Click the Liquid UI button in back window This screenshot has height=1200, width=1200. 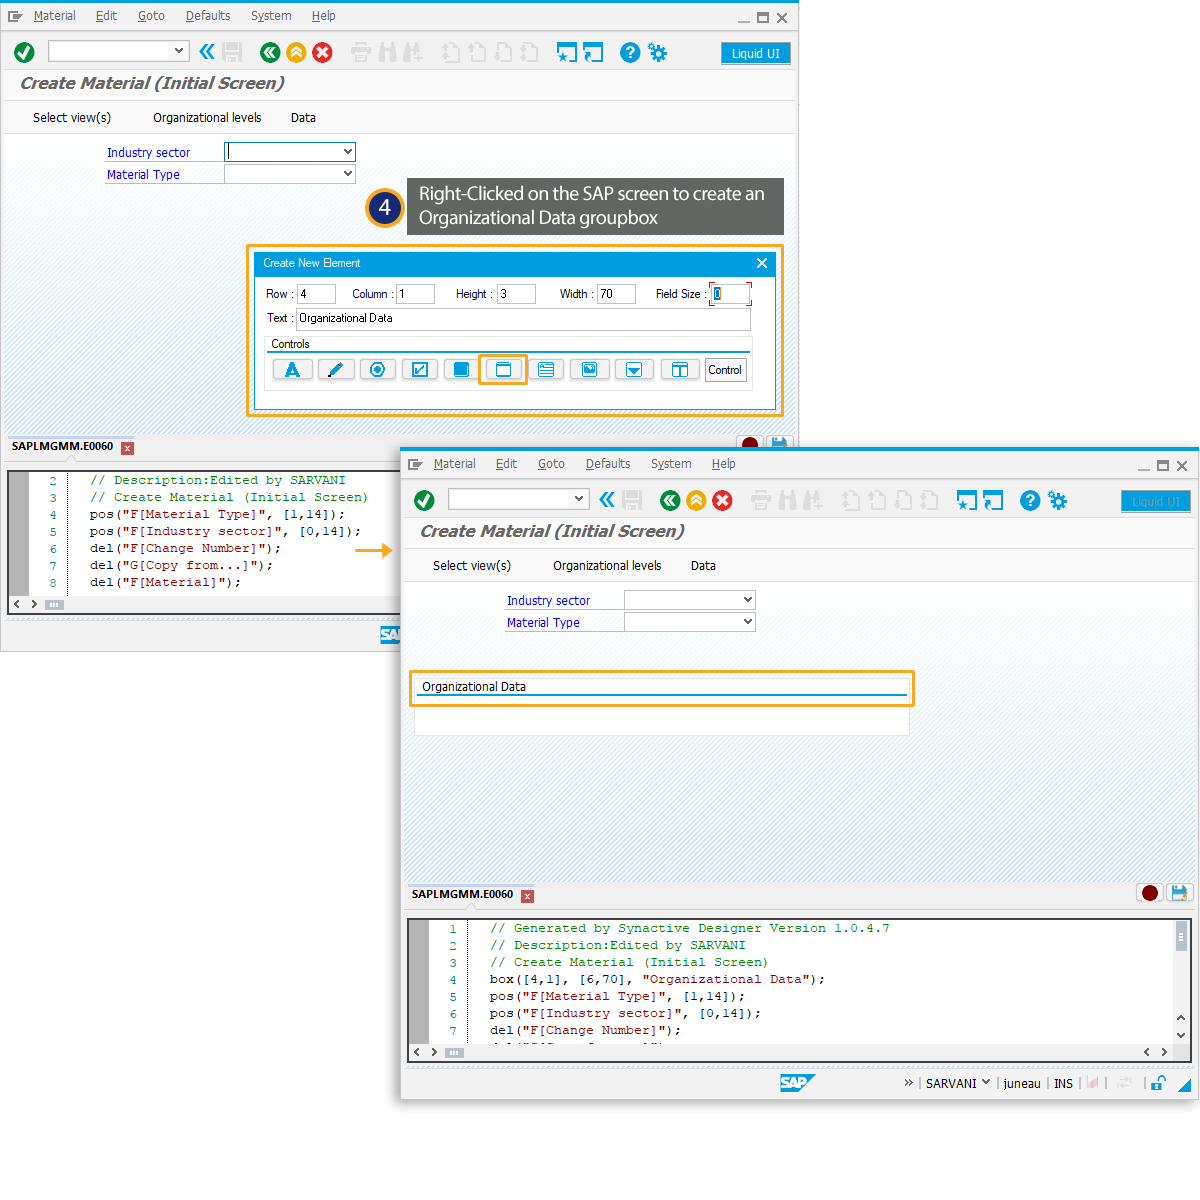pyautogui.click(x=755, y=53)
